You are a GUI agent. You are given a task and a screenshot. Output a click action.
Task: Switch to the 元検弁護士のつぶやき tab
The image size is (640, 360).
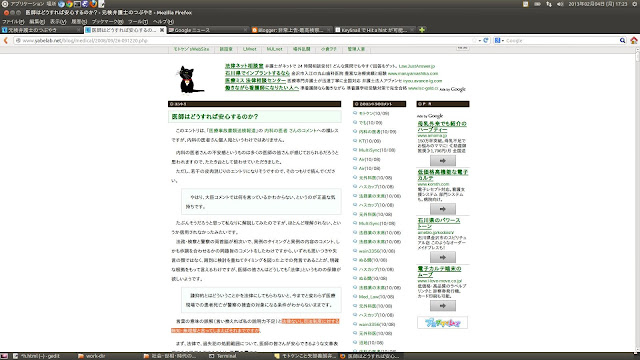point(42,30)
